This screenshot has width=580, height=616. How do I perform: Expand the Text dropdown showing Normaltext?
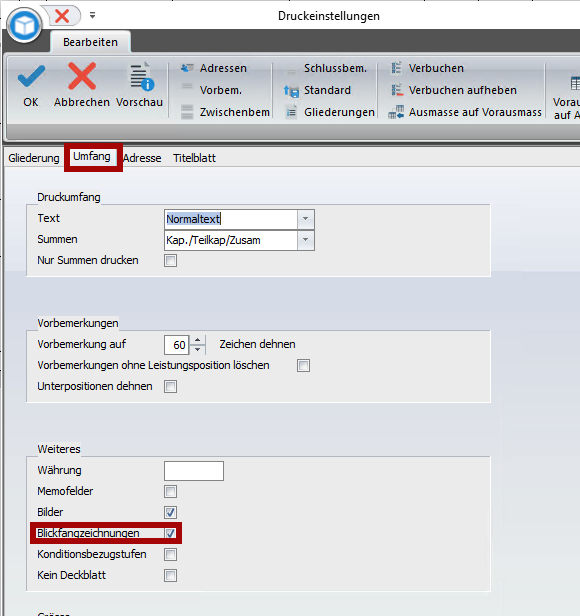pos(305,219)
